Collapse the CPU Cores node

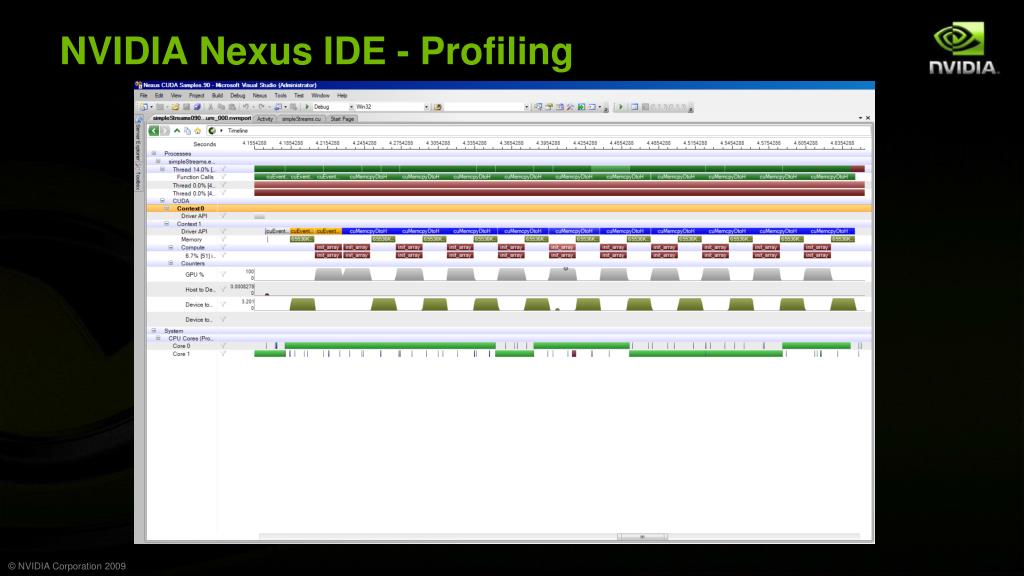coord(159,338)
